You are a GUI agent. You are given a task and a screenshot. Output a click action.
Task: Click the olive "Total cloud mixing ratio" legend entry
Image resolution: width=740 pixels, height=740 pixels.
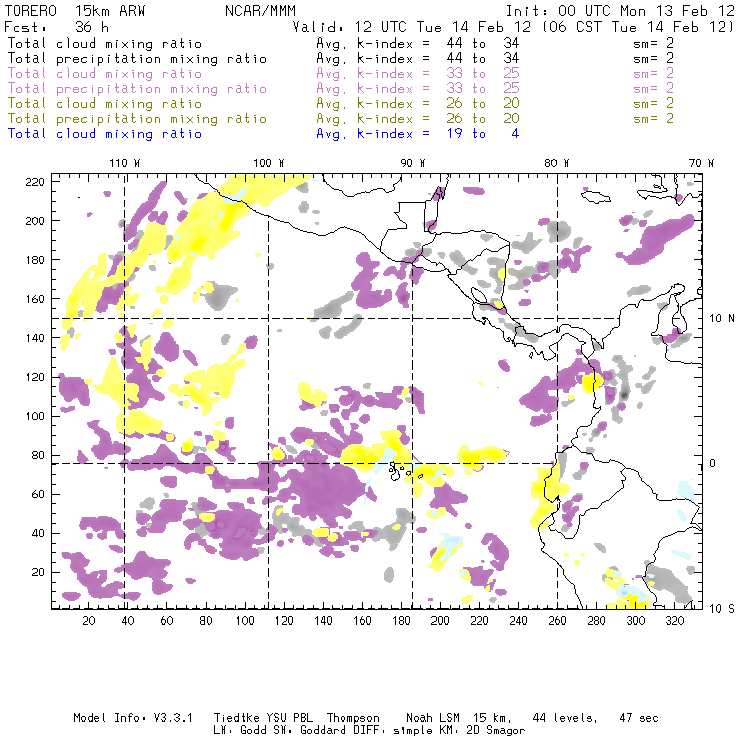click(105, 103)
